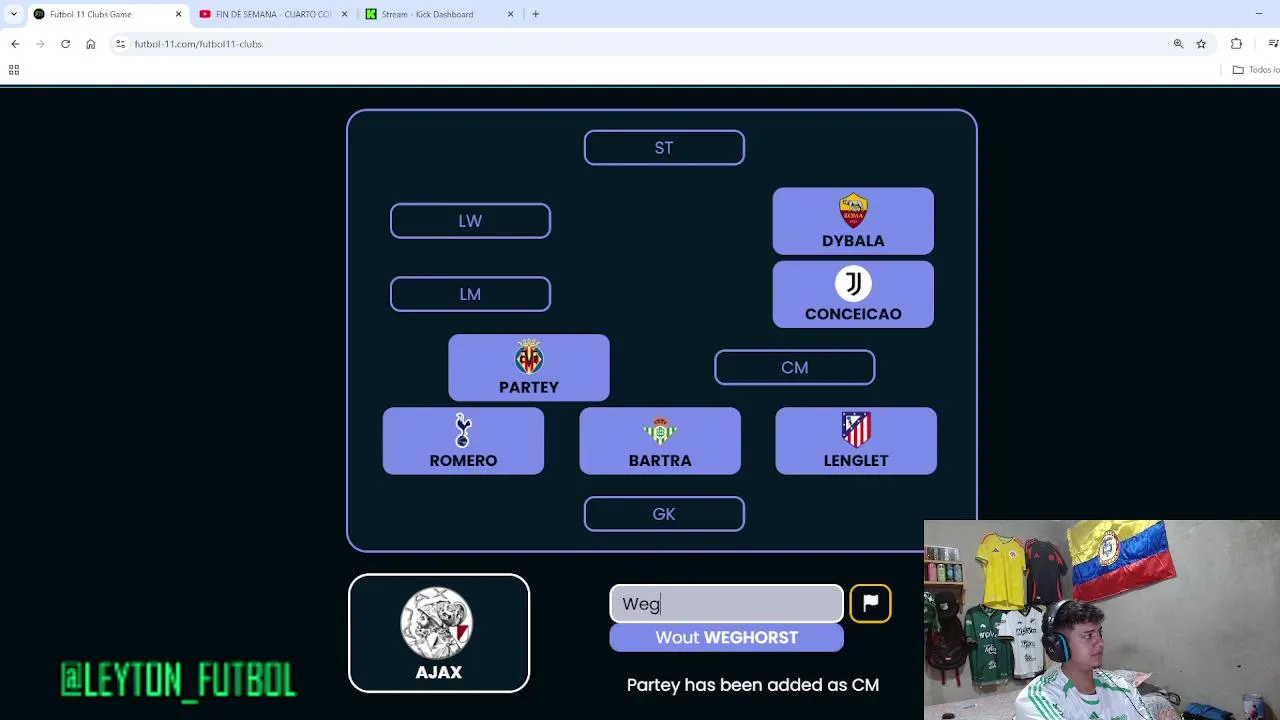
Task: Click the Conceicao Juventus card
Action: (x=853, y=294)
